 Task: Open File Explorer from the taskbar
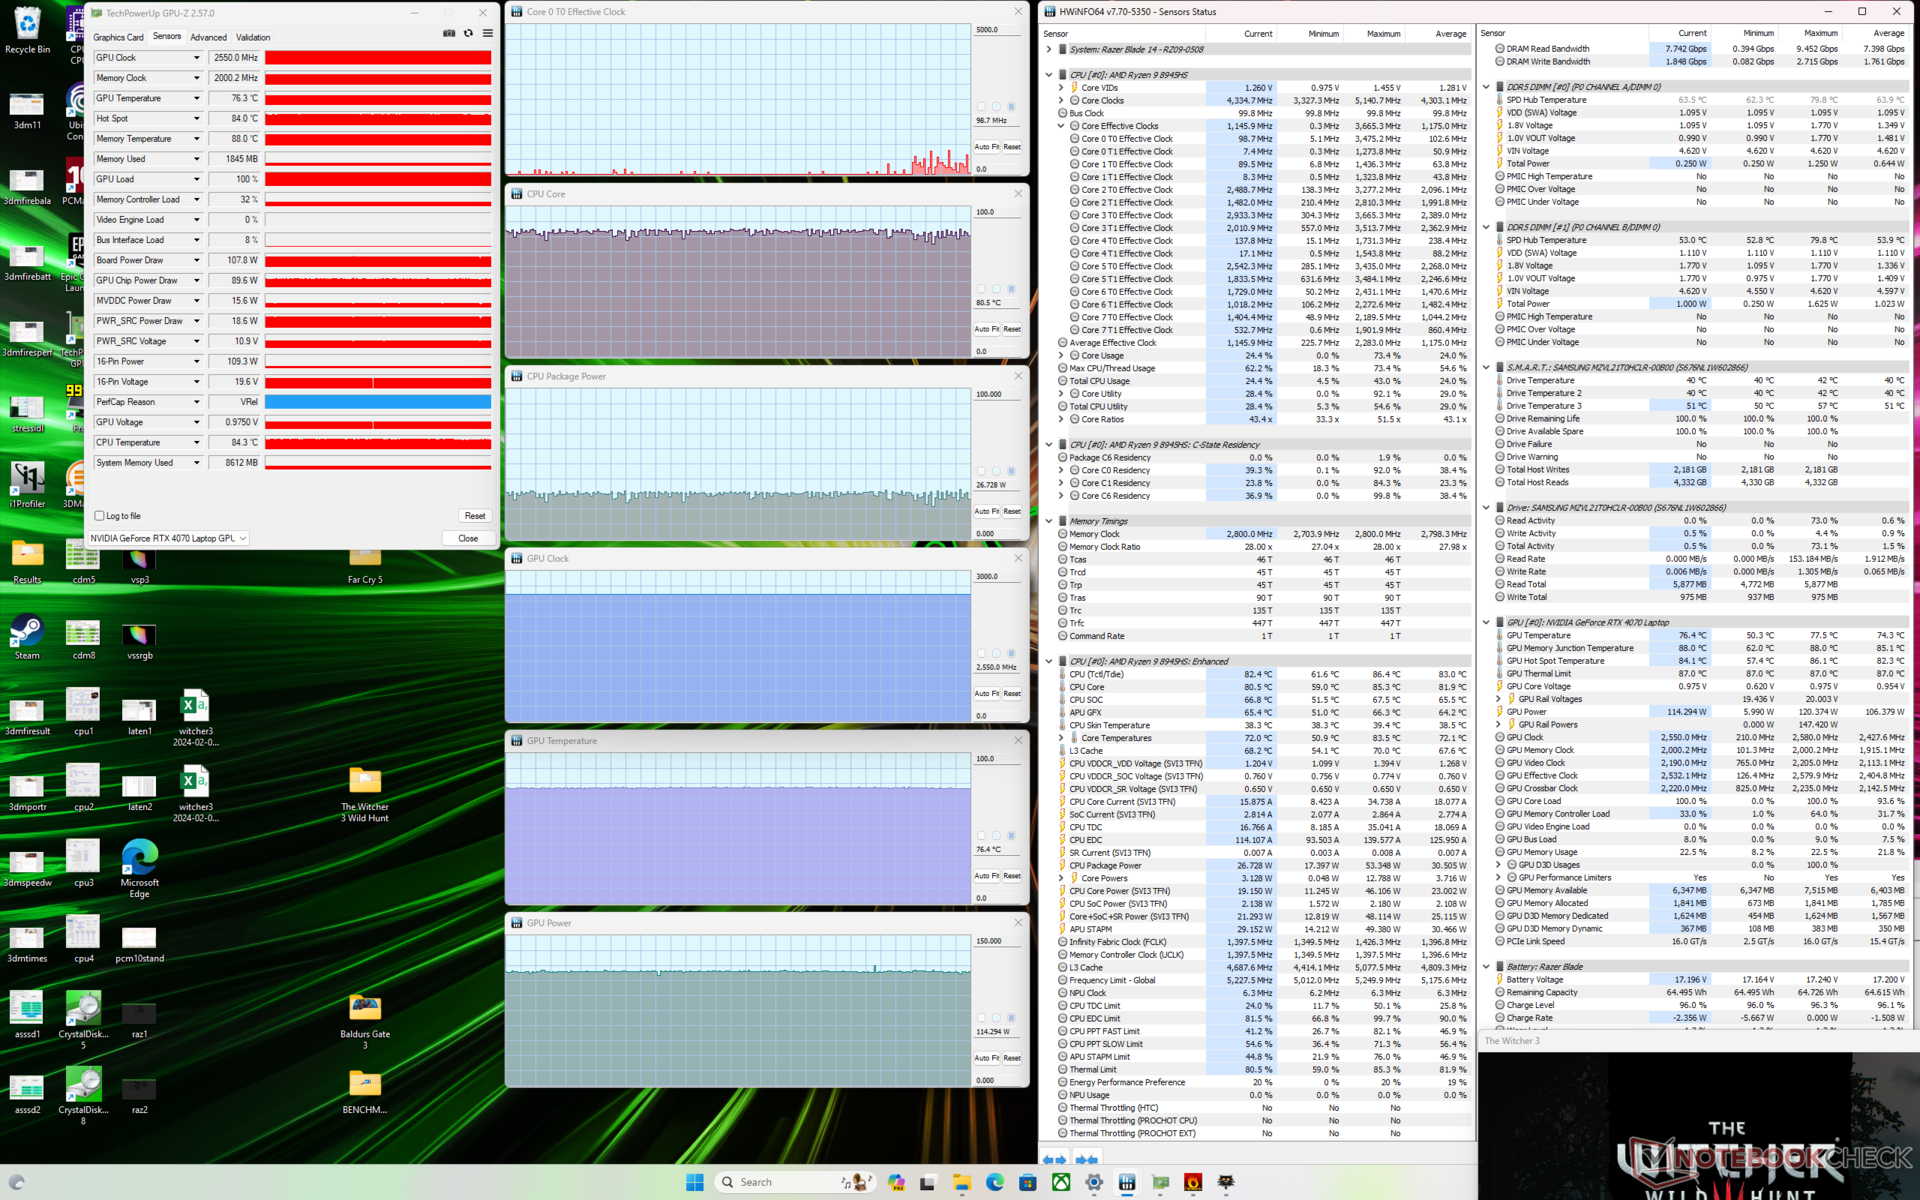tap(962, 1182)
